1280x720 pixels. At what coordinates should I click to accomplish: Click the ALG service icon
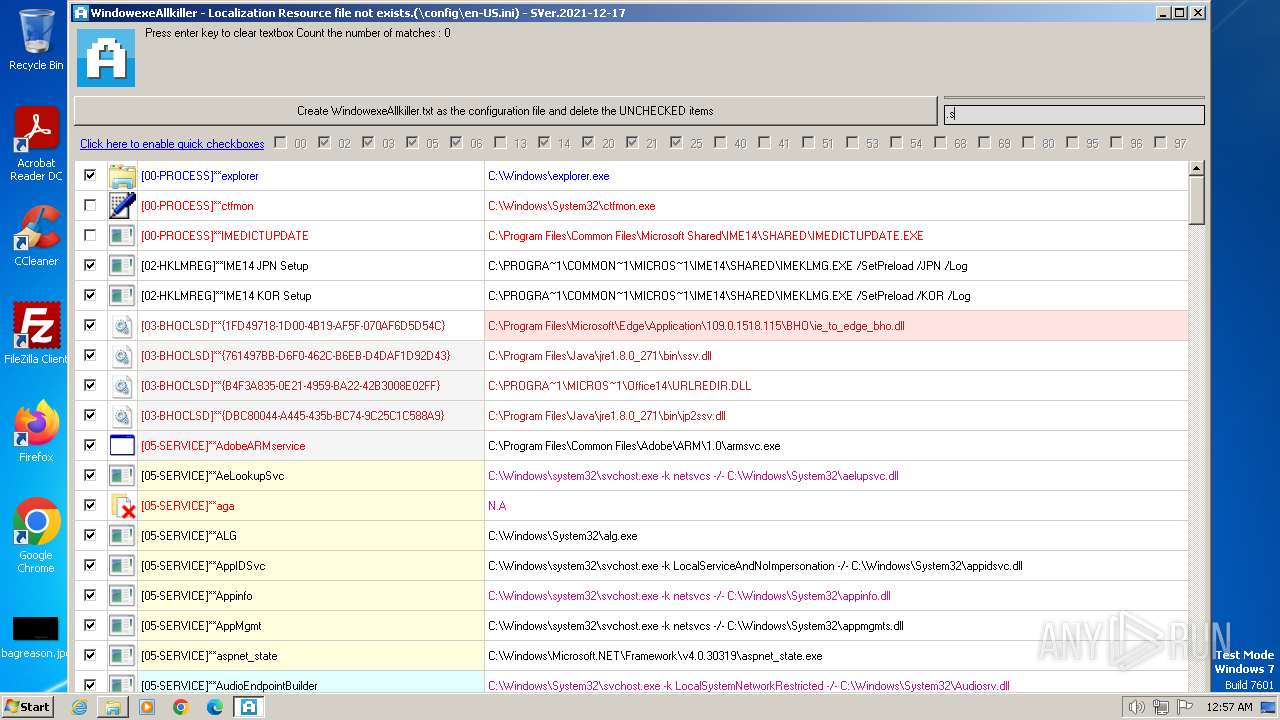[122, 536]
